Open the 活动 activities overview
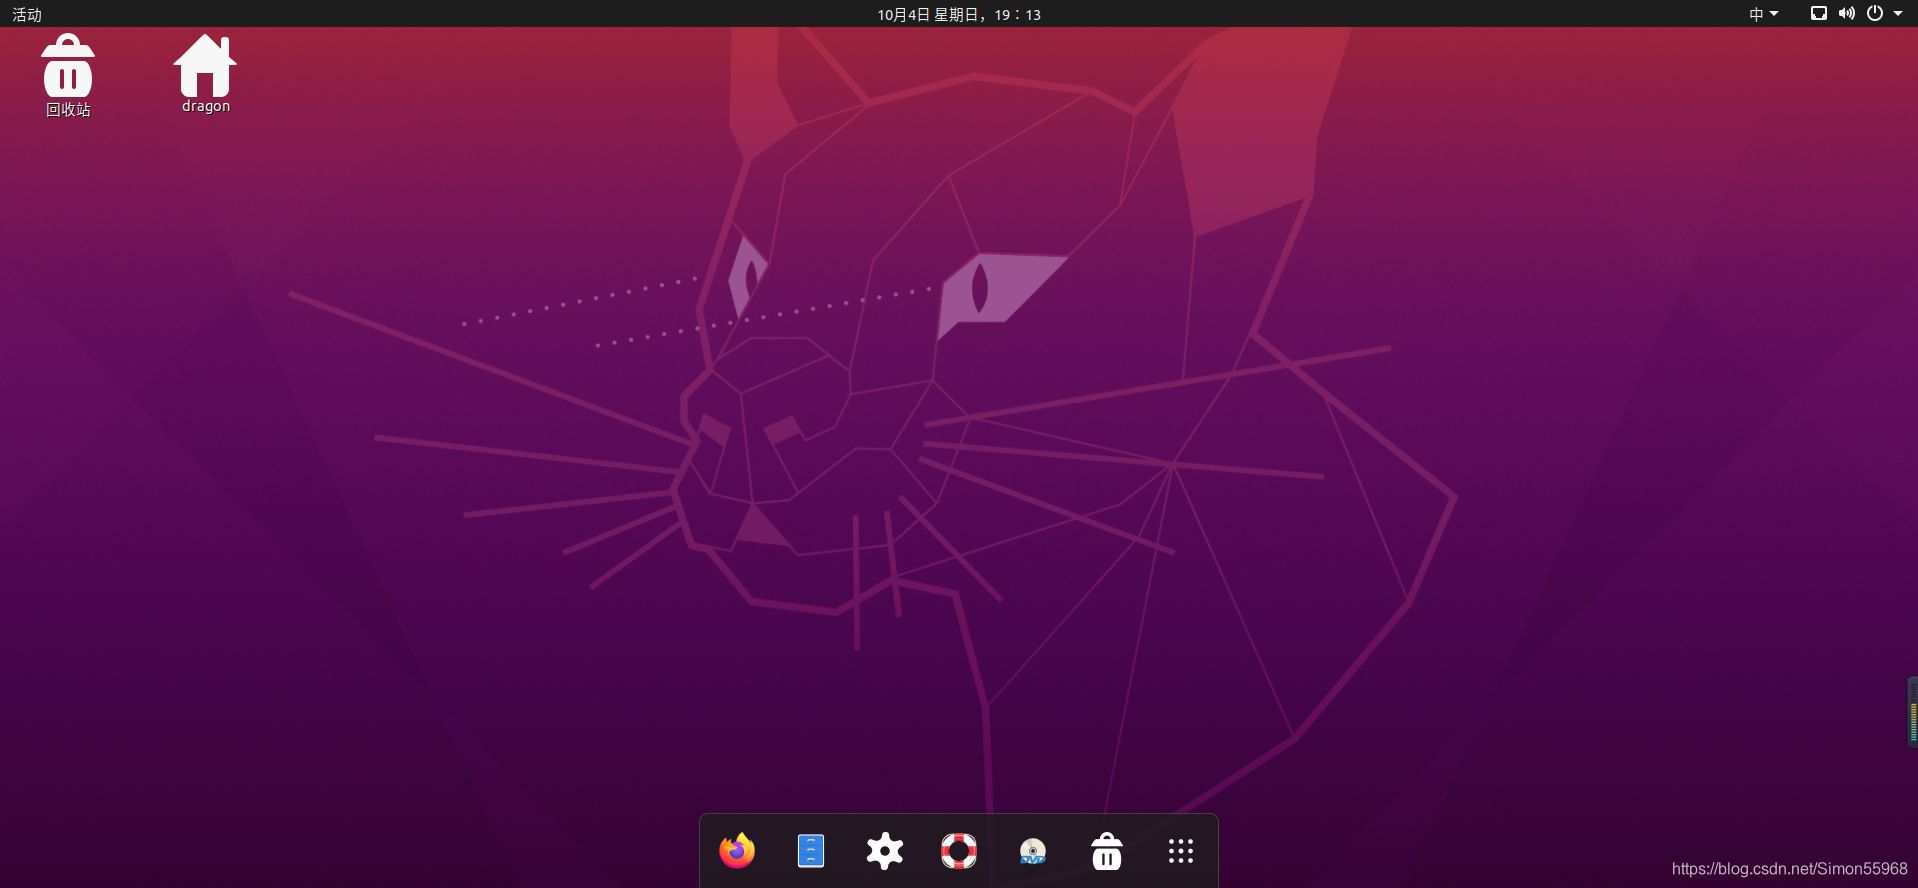Image resolution: width=1918 pixels, height=888 pixels. (27, 14)
